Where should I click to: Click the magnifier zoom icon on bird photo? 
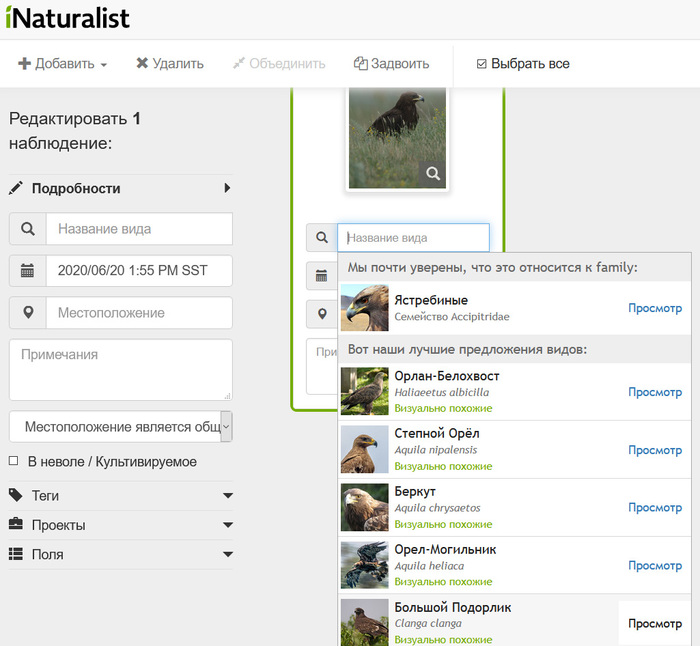coord(432,174)
